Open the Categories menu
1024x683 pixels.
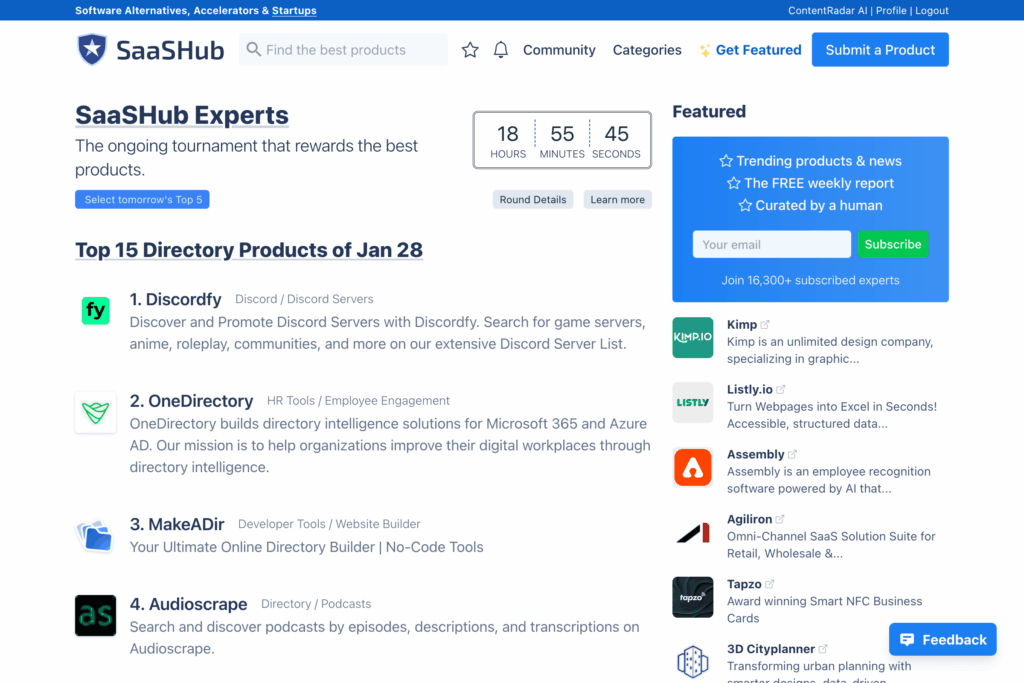point(647,50)
